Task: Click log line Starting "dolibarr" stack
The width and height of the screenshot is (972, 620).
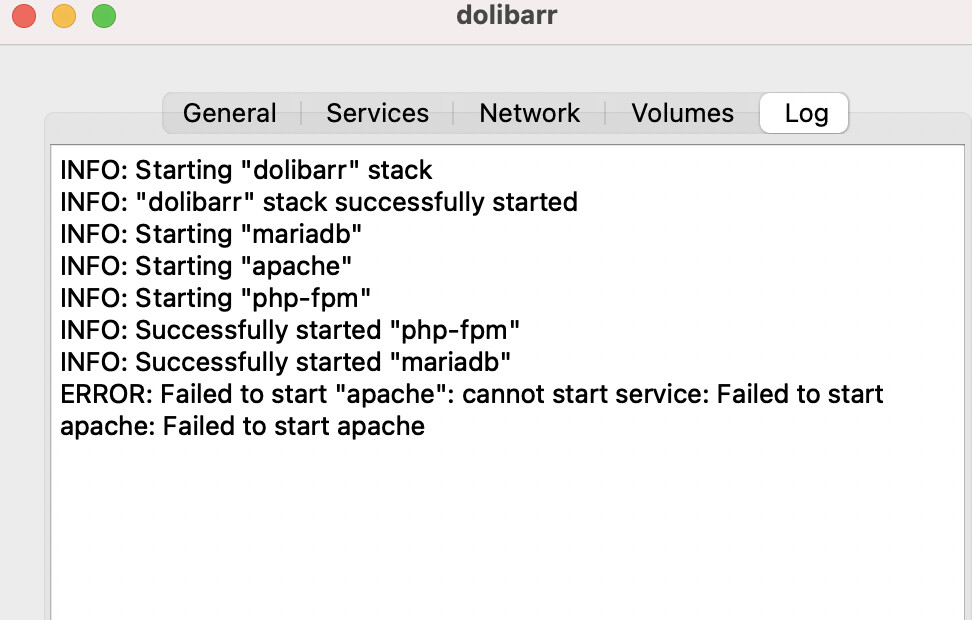Action: coord(246,170)
